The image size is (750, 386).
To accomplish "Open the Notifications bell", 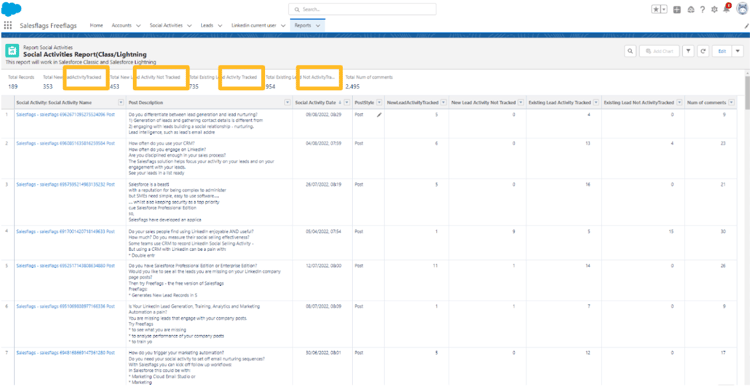I will [727, 9].
